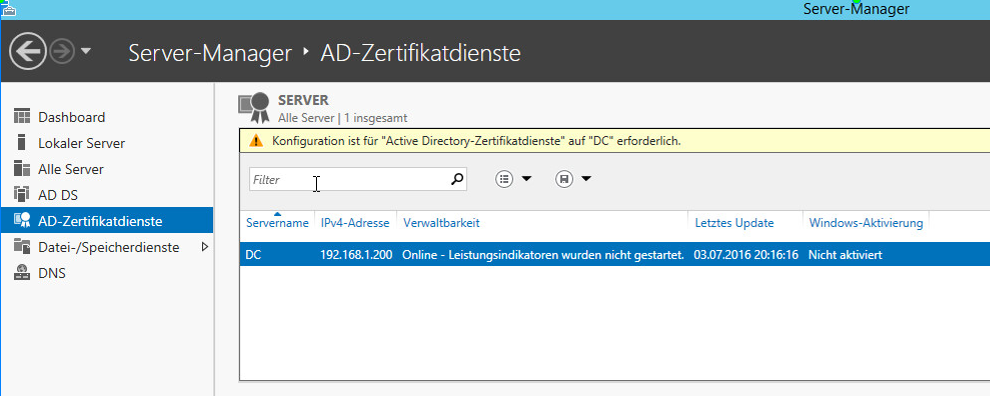Click the Nicht aktiviert cell
This screenshot has width=990, height=396.
845,255
